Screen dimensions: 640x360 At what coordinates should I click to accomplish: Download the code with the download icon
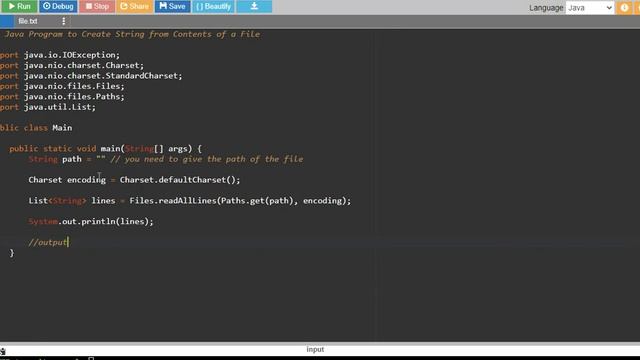pyautogui.click(x=254, y=7)
